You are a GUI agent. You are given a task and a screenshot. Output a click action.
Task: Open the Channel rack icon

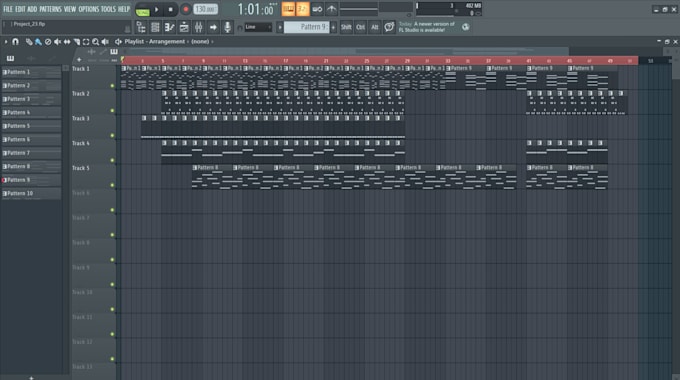[x=155, y=27]
